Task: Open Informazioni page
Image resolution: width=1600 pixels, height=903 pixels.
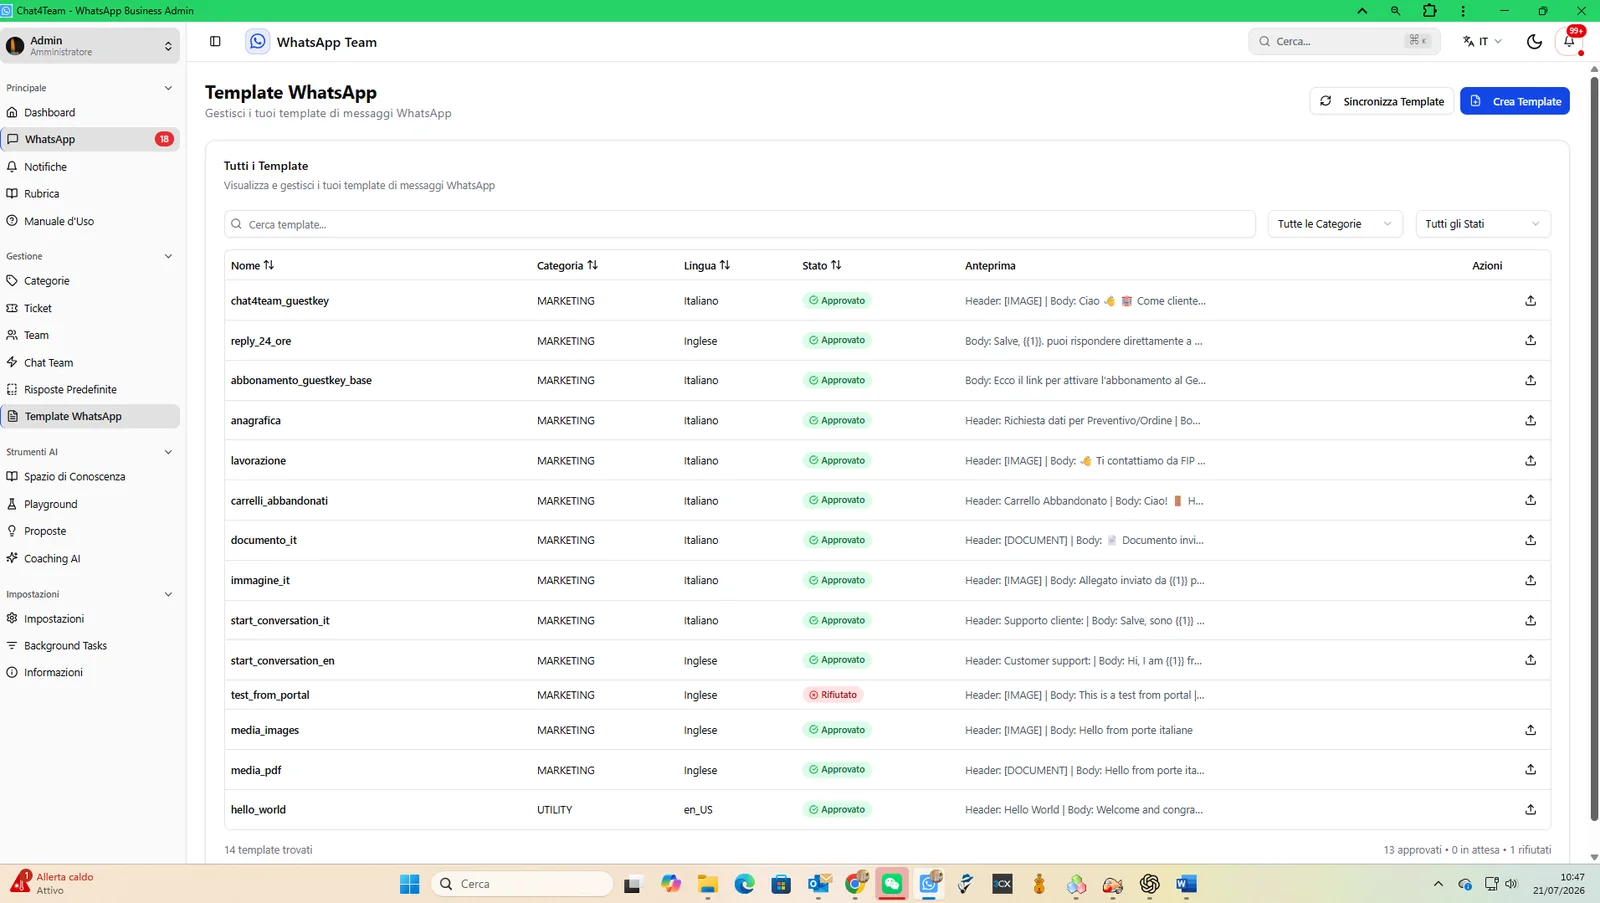Action: click(90, 673)
